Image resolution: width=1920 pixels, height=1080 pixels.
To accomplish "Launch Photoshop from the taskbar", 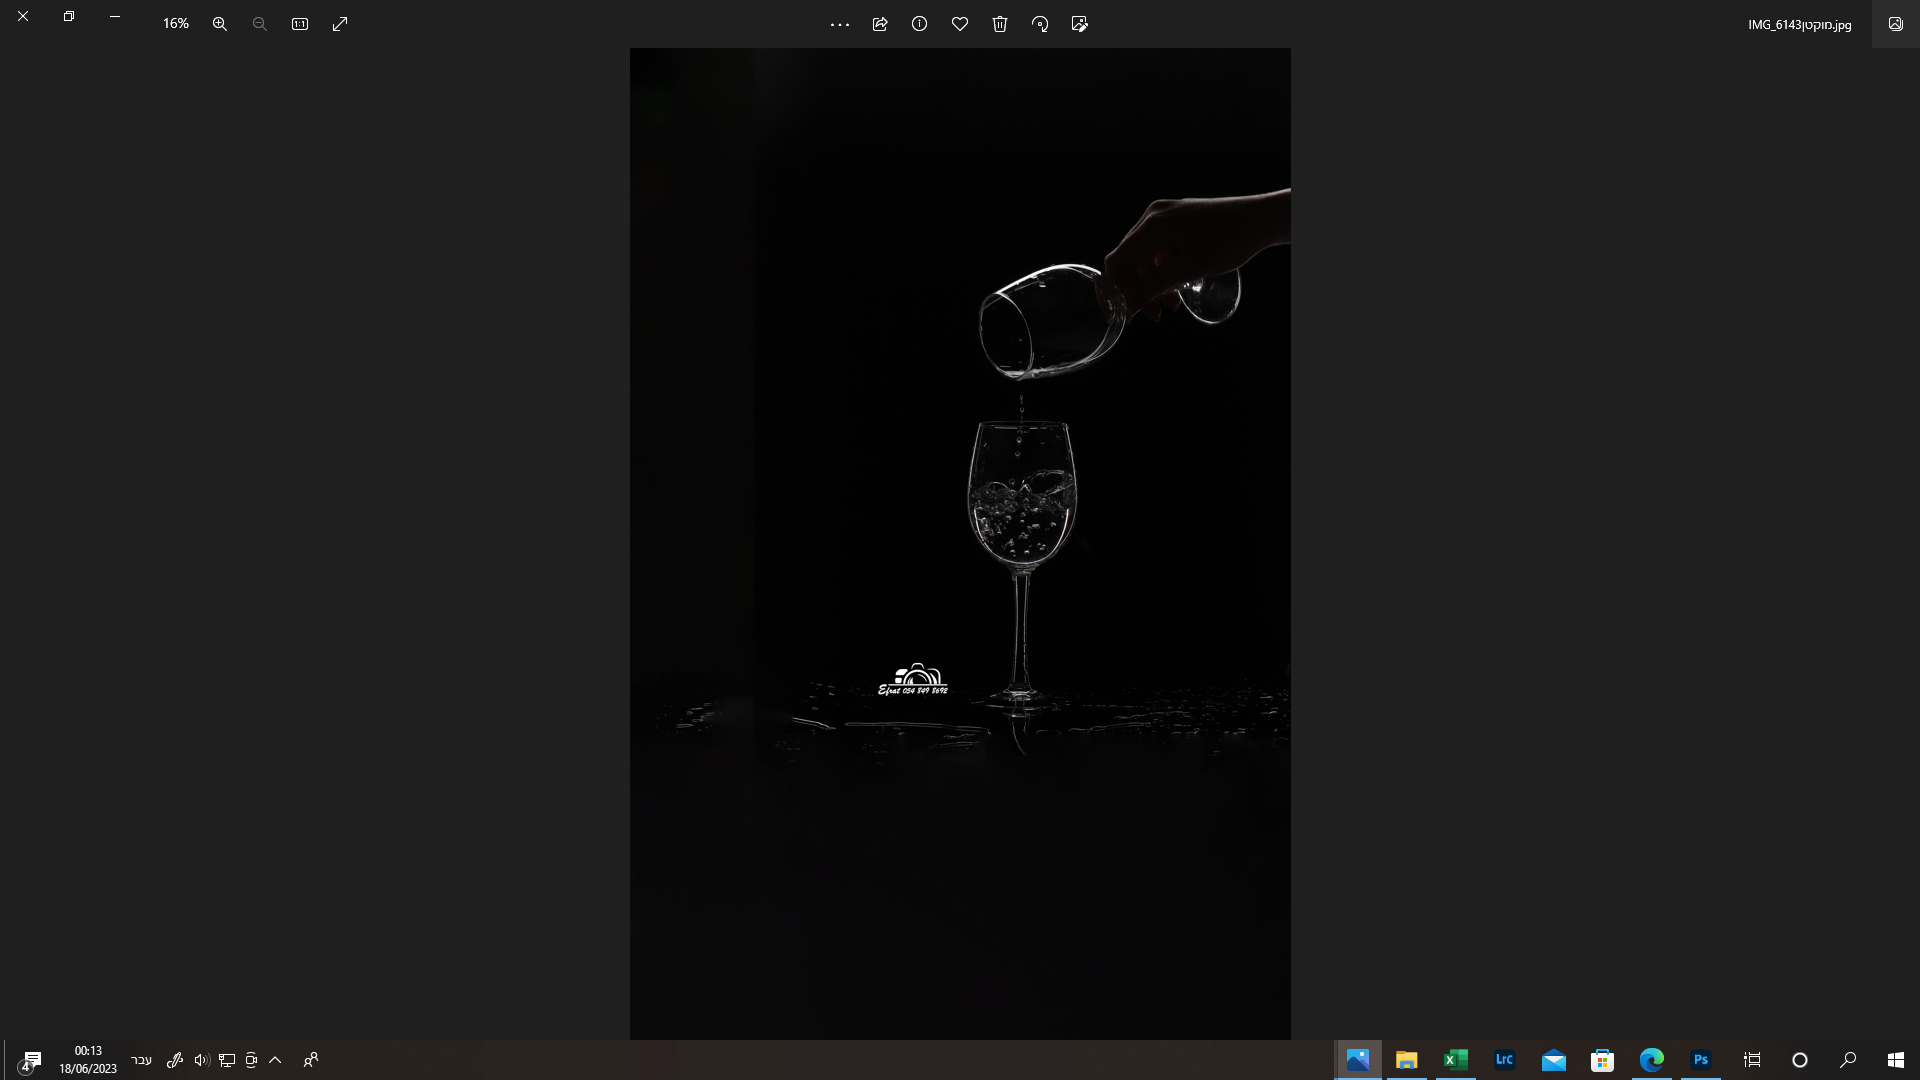I will tap(1702, 1060).
